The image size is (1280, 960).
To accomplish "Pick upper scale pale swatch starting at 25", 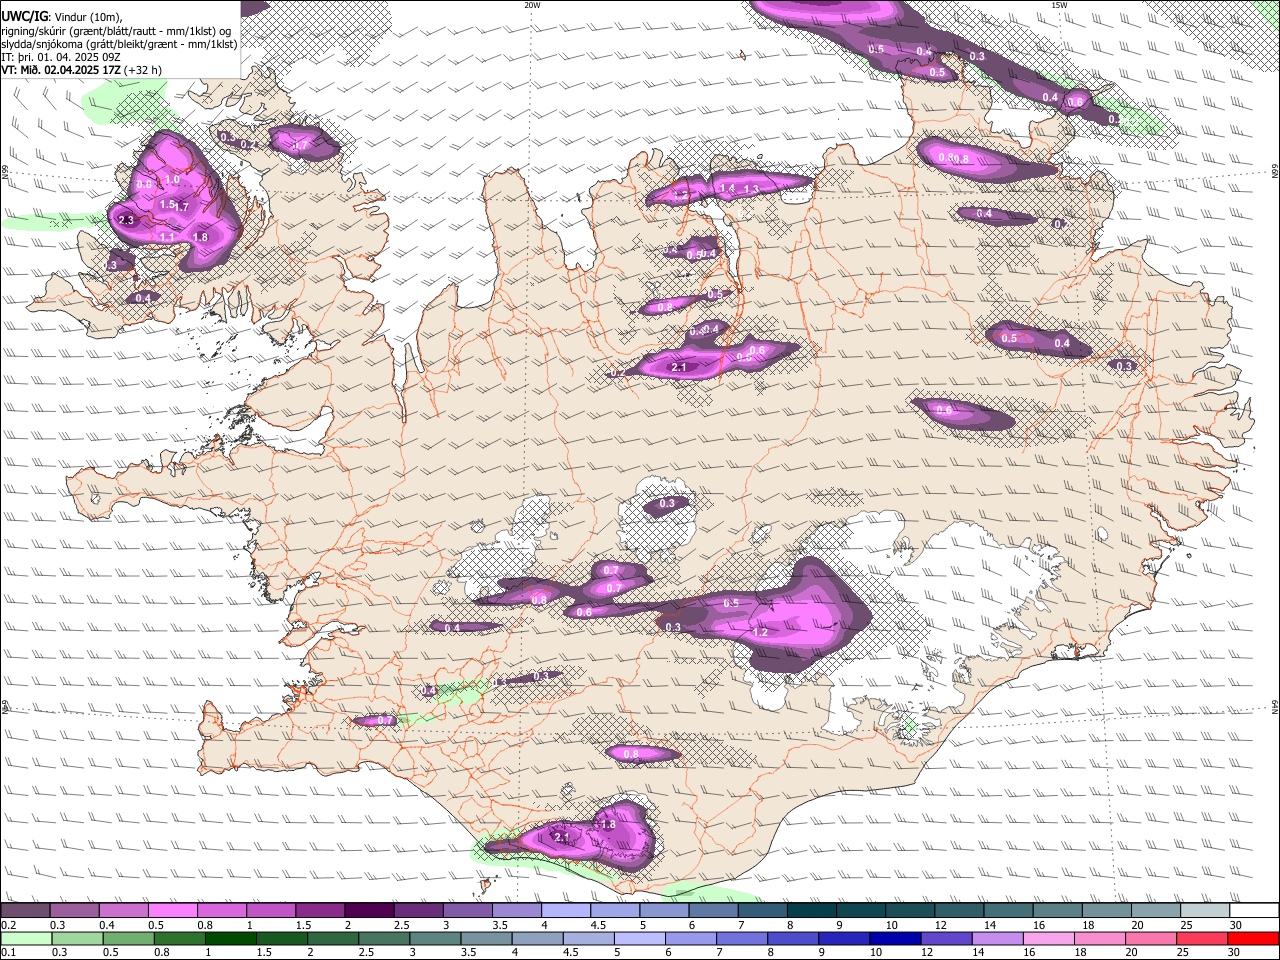I will click(x=1206, y=910).
